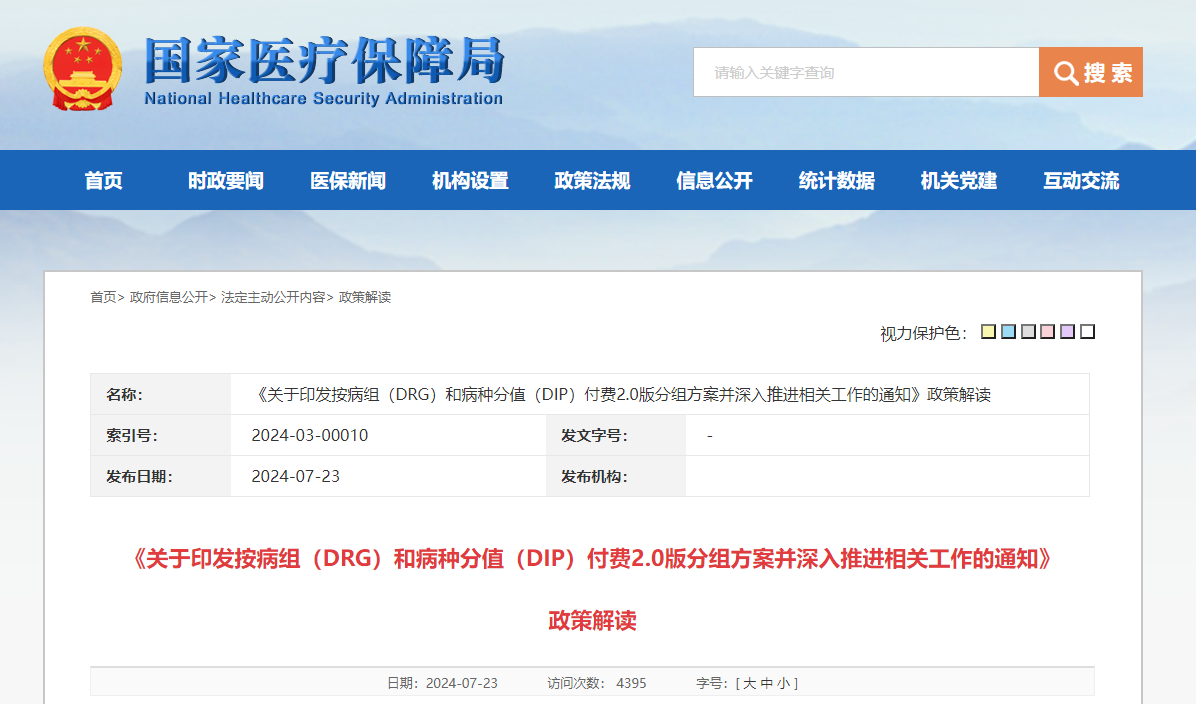Select the yellow eye-protection color swatch

[x=988, y=332]
